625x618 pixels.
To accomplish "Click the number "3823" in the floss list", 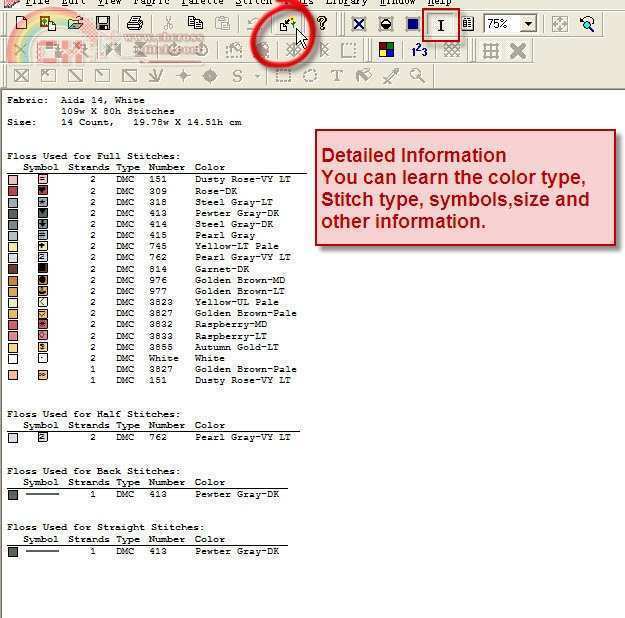I will [161, 302].
